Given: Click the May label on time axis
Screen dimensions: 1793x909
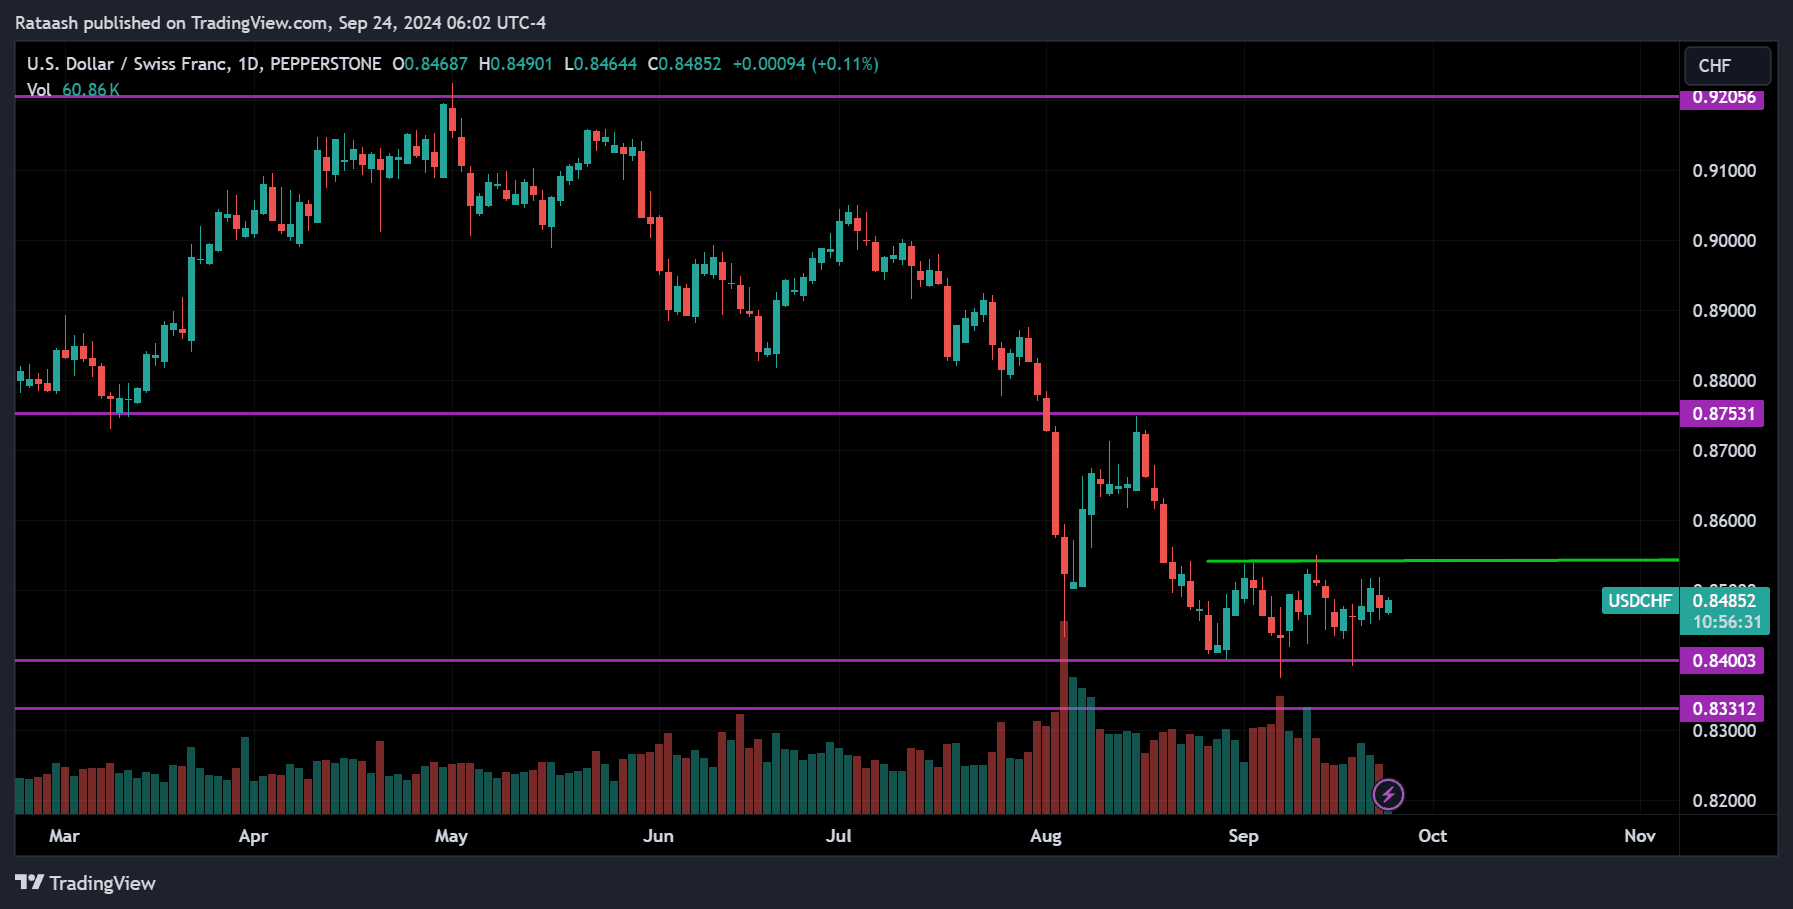Looking at the screenshot, I should (x=451, y=836).
